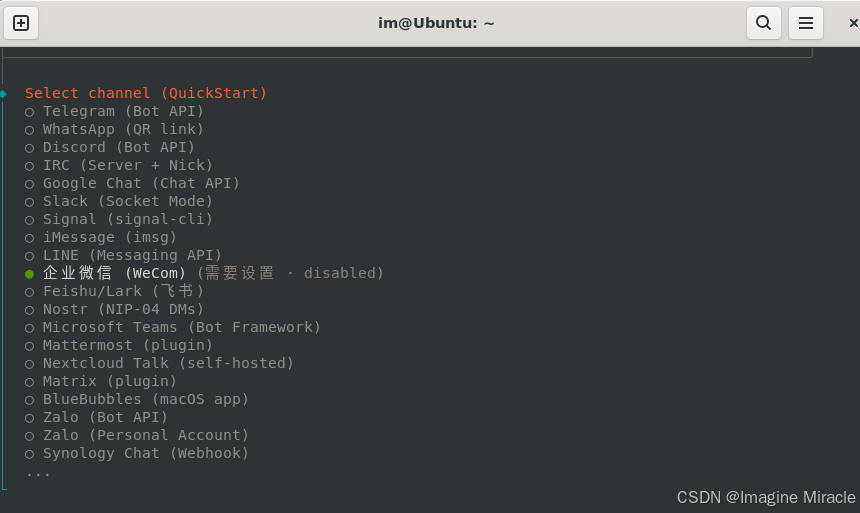The width and height of the screenshot is (860, 513).
Task: Close the terminal window
Action: click(x=853, y=23)
